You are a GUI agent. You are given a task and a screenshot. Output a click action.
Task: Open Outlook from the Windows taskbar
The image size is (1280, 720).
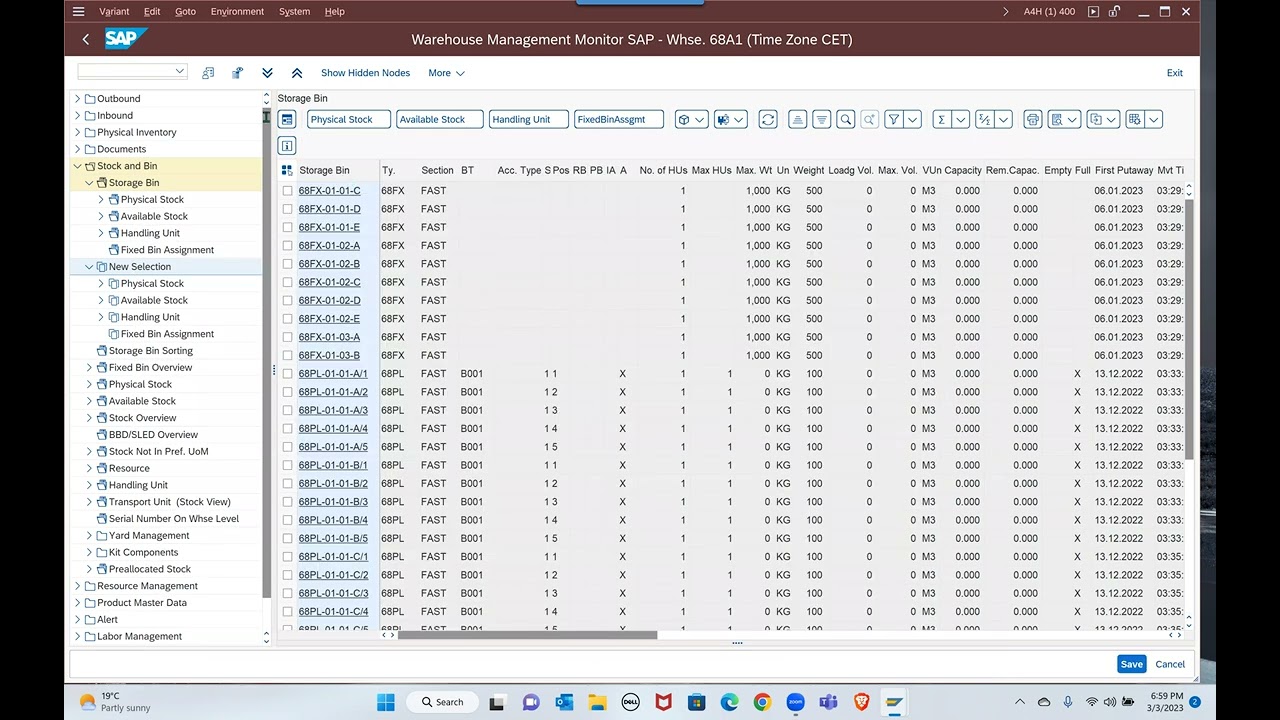pos(563,702)
